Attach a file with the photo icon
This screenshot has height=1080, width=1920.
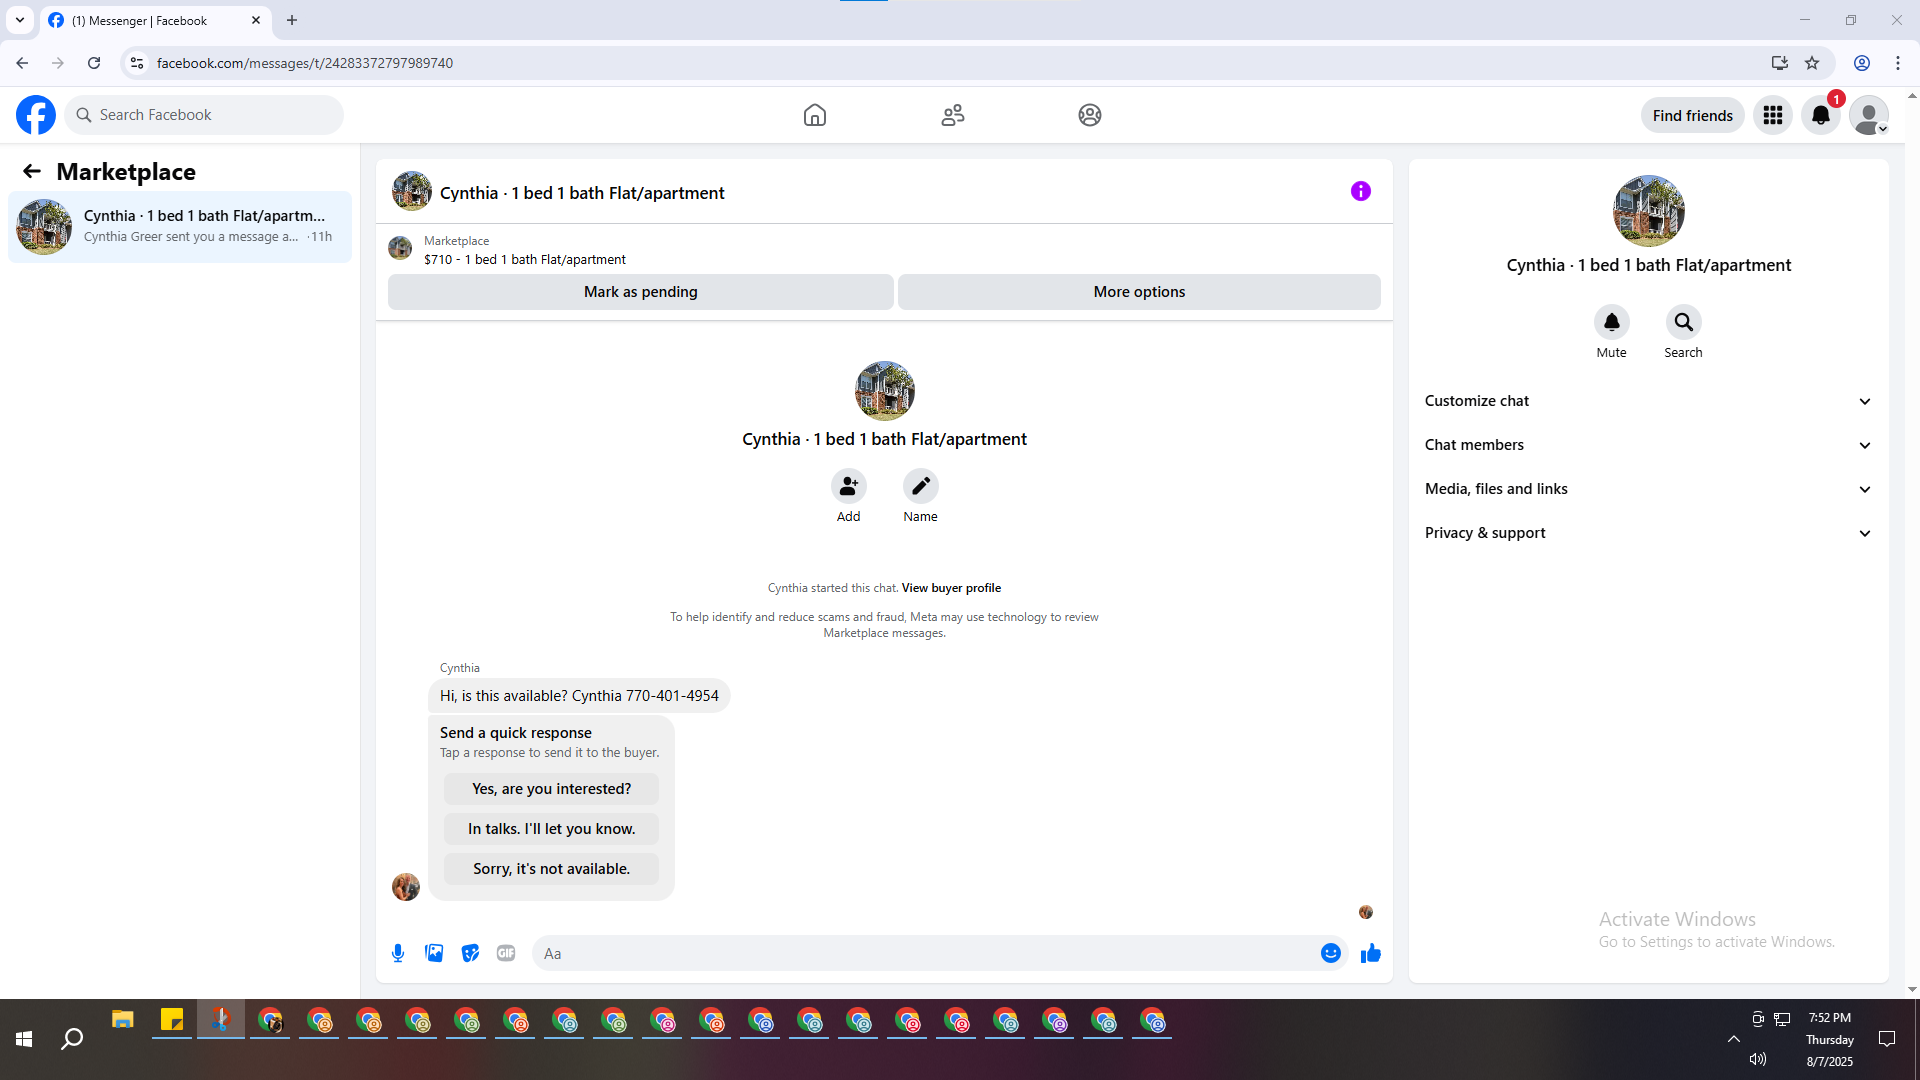pos(434,954)
